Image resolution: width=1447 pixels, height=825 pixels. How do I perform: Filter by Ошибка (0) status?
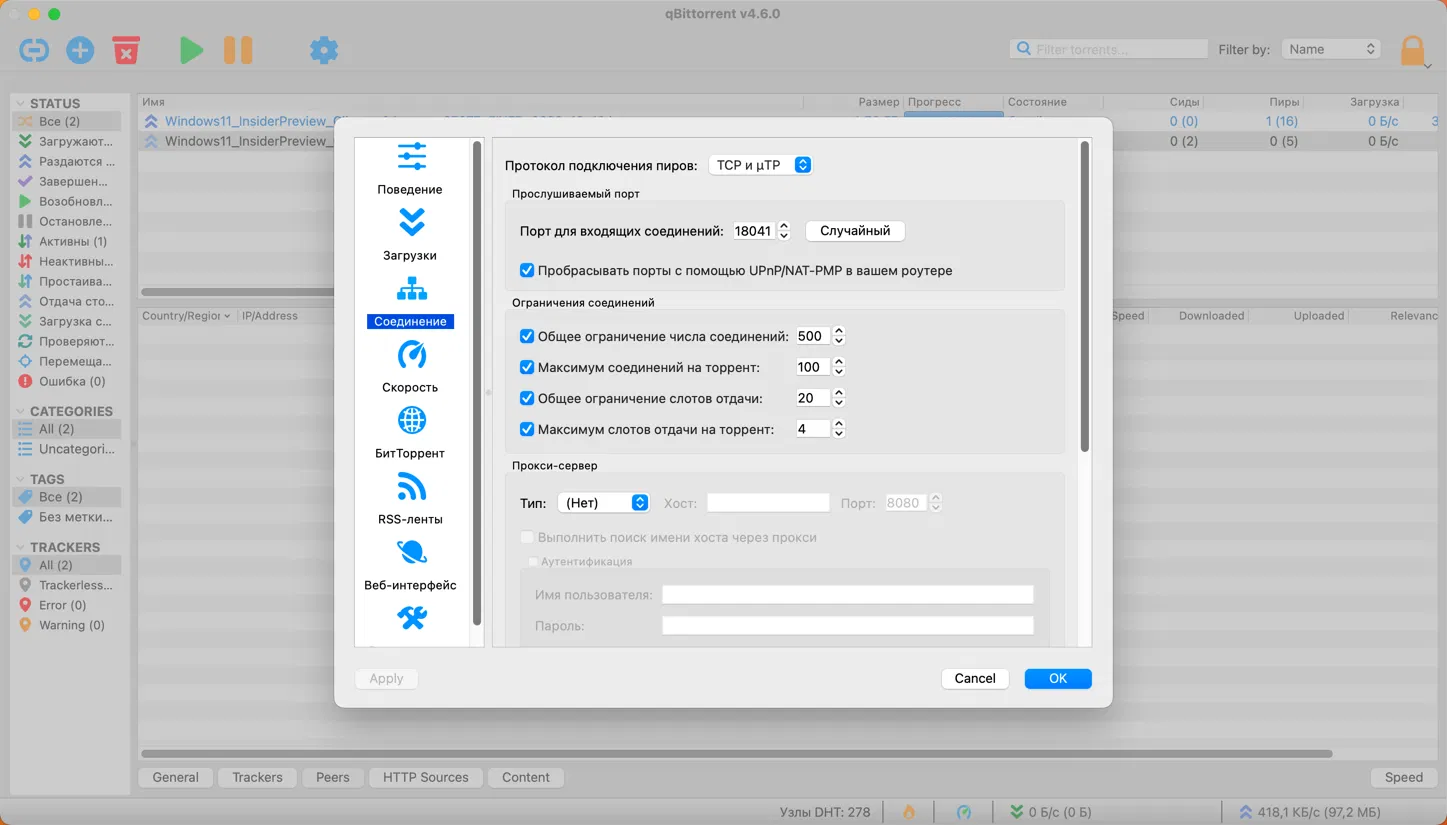click(66, 381)
